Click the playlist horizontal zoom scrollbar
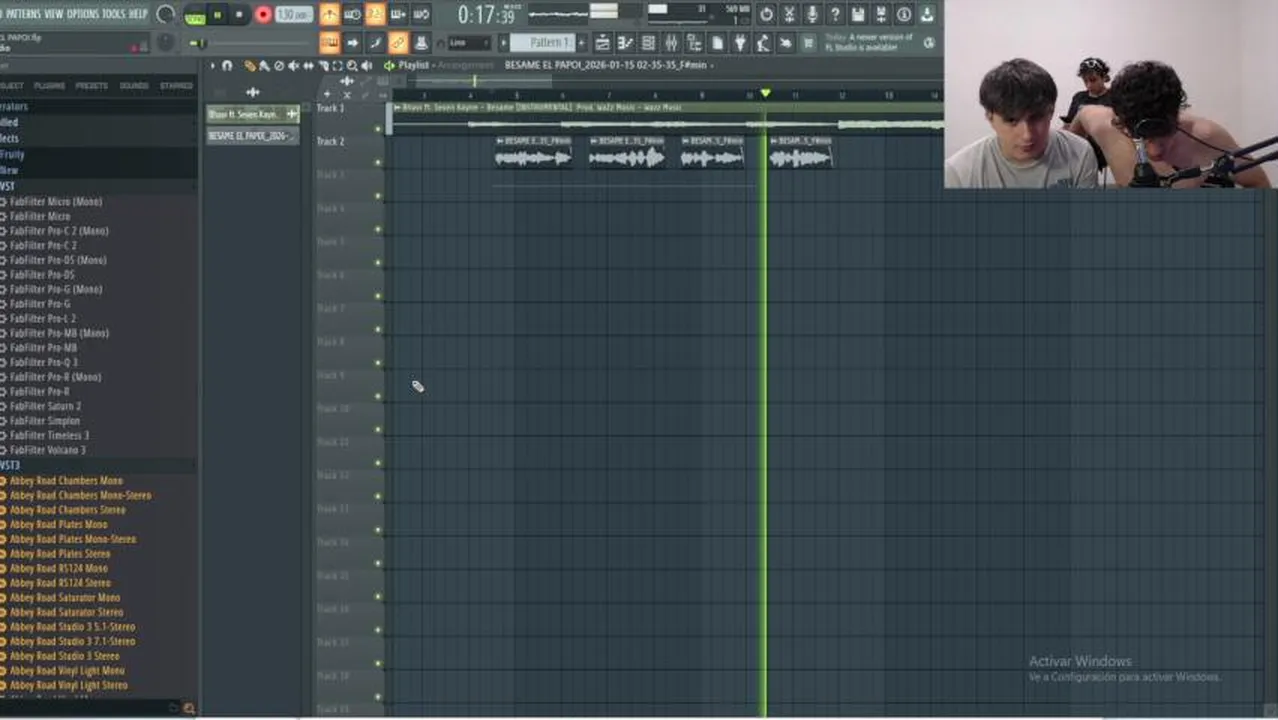 click(x=482, y=81)
